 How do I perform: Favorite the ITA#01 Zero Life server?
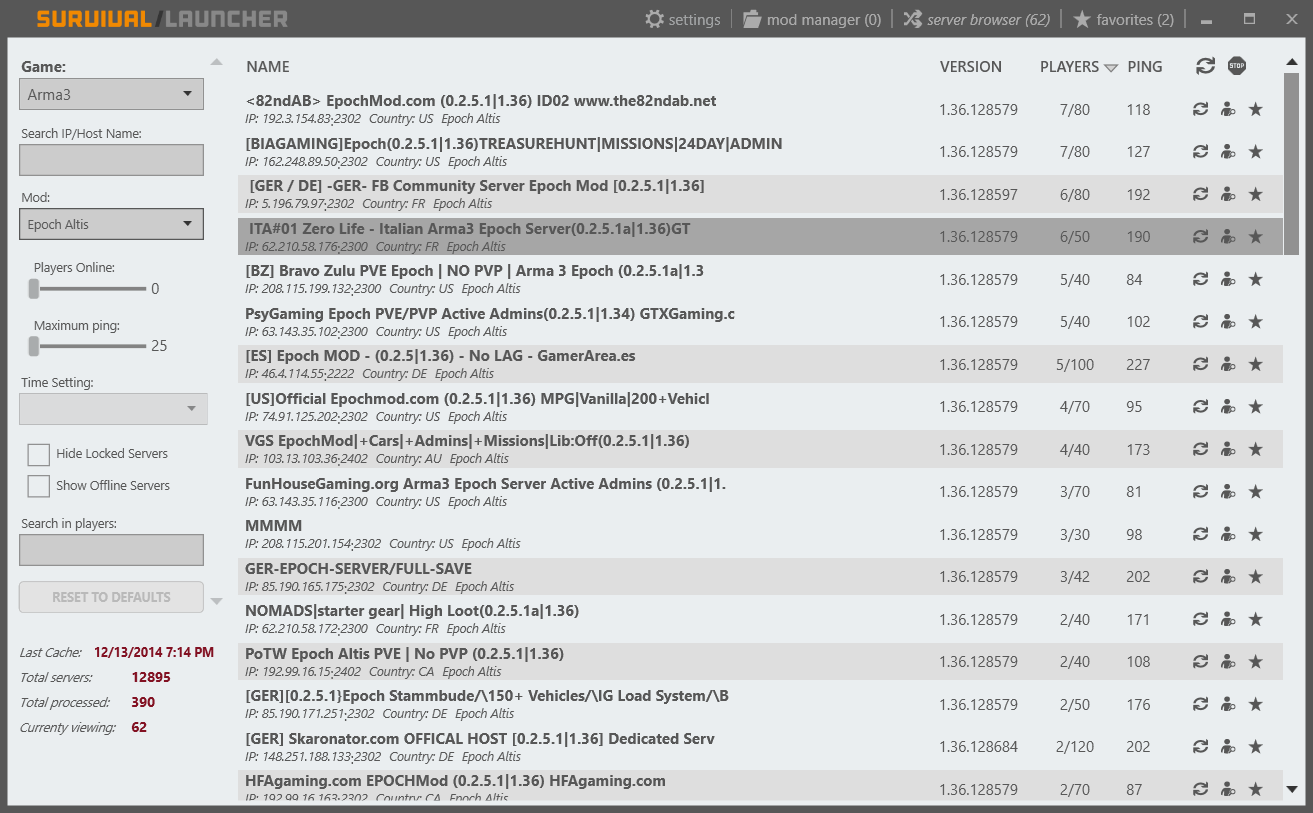(1256, 237)
